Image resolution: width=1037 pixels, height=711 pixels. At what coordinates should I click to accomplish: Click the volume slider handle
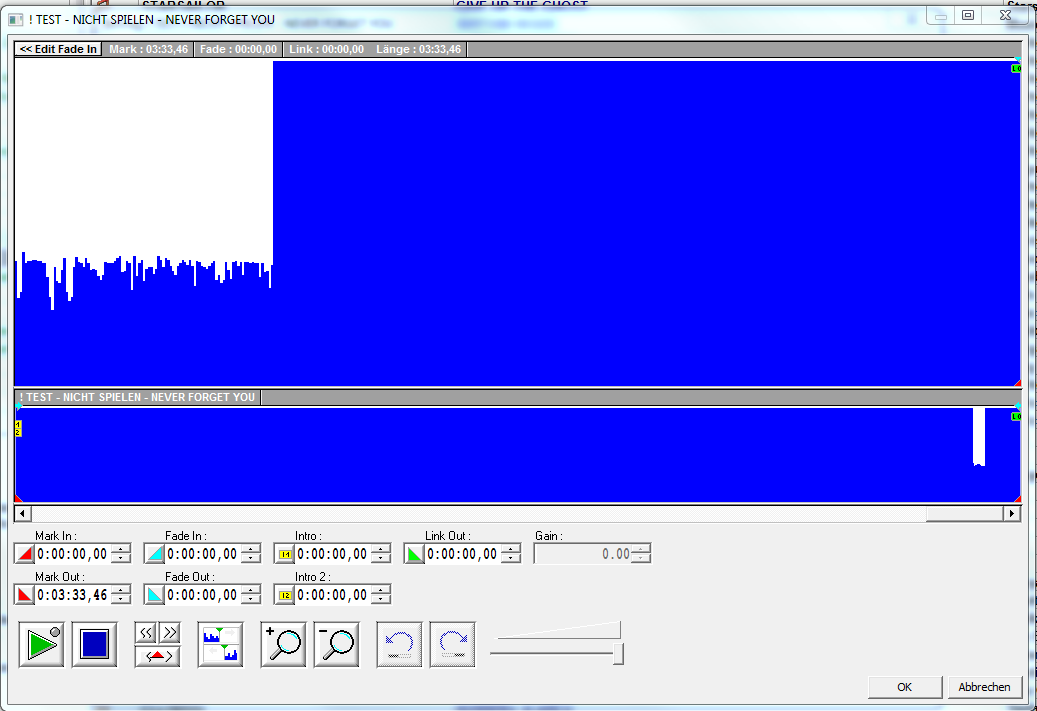coord(619,654)
